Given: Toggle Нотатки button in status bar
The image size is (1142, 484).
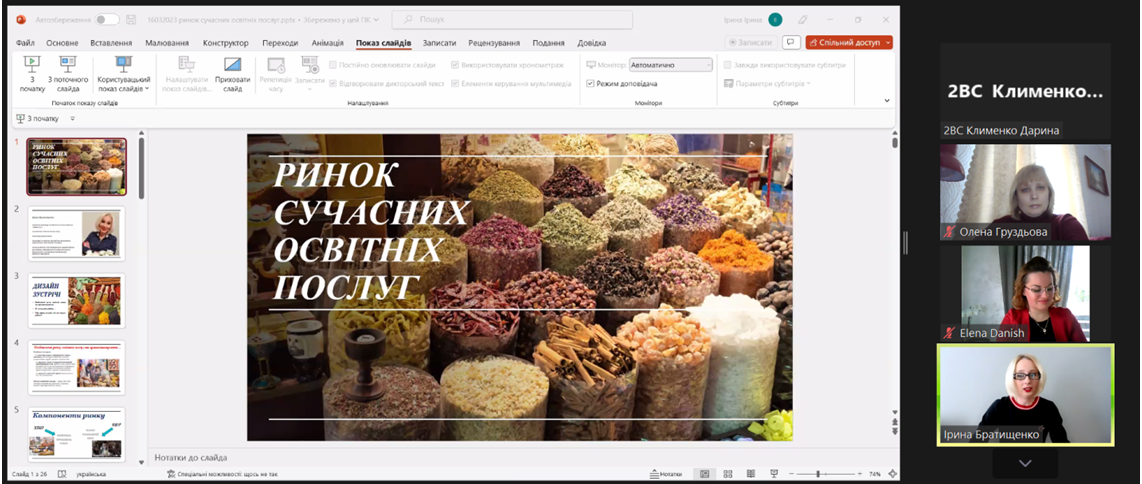Looking at the screenshot, I should (665, 474).
